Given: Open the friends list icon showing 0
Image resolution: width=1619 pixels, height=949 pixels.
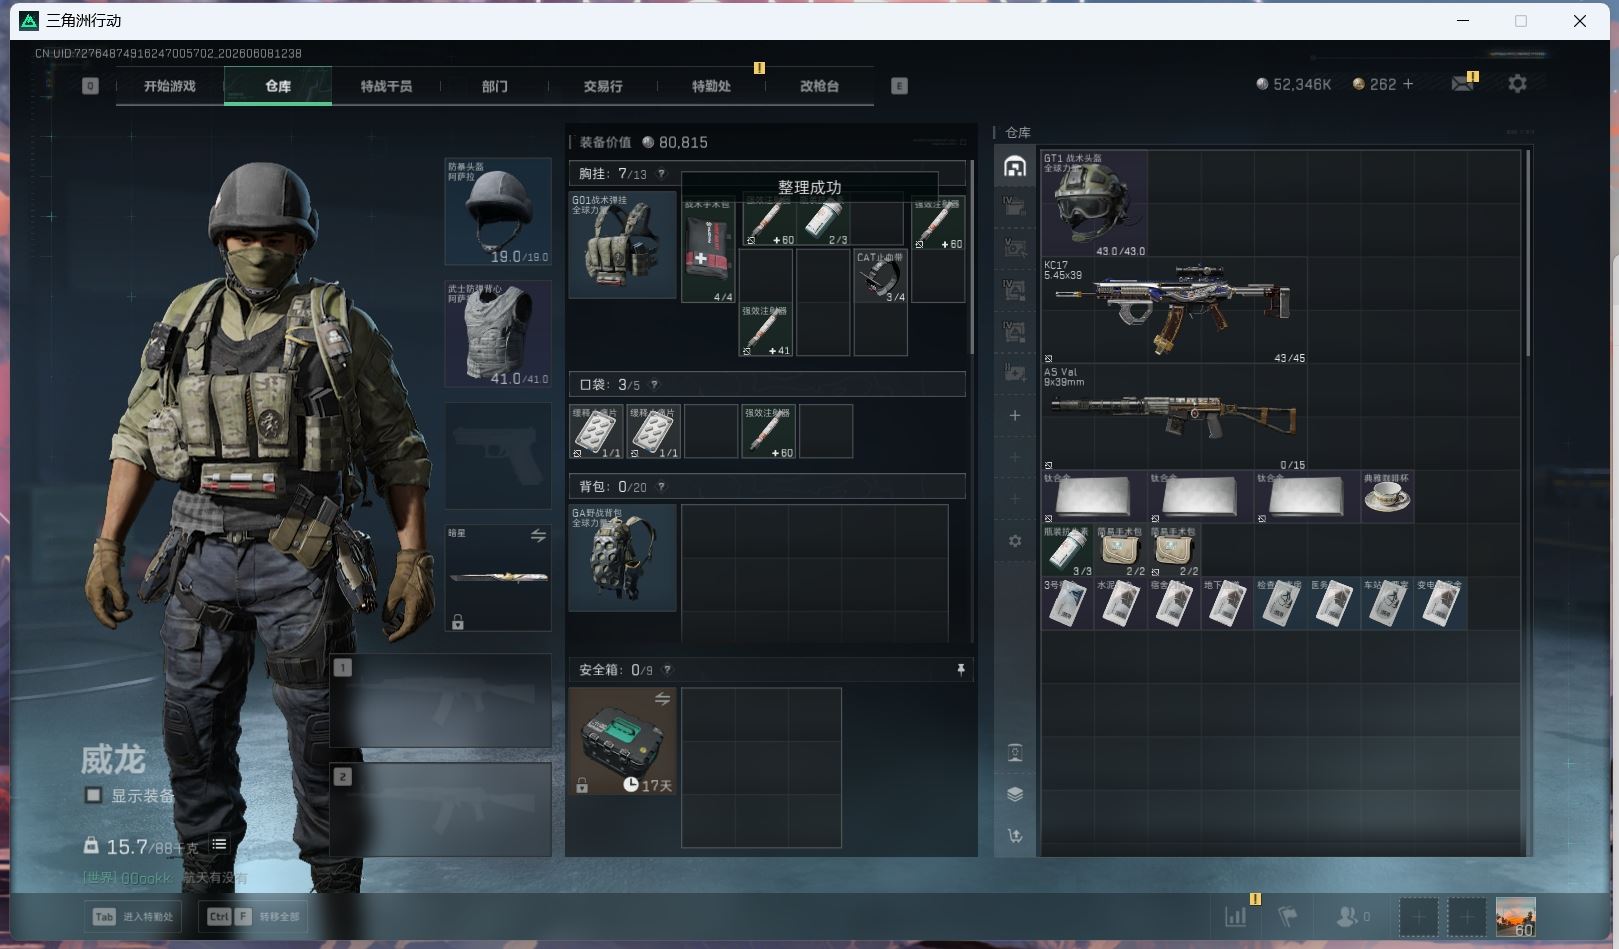Looking at the screenshot, I should pos(1352,916).
